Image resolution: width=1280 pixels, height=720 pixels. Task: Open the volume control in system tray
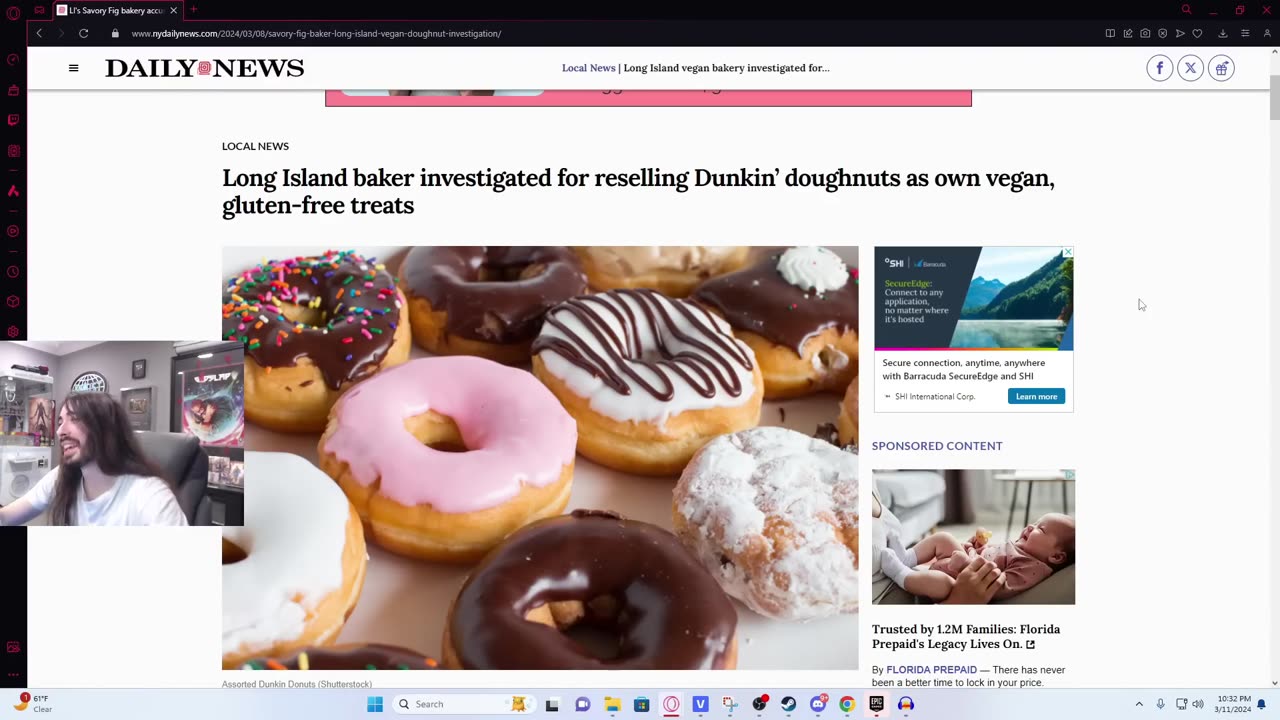(x=1198, y=704)
